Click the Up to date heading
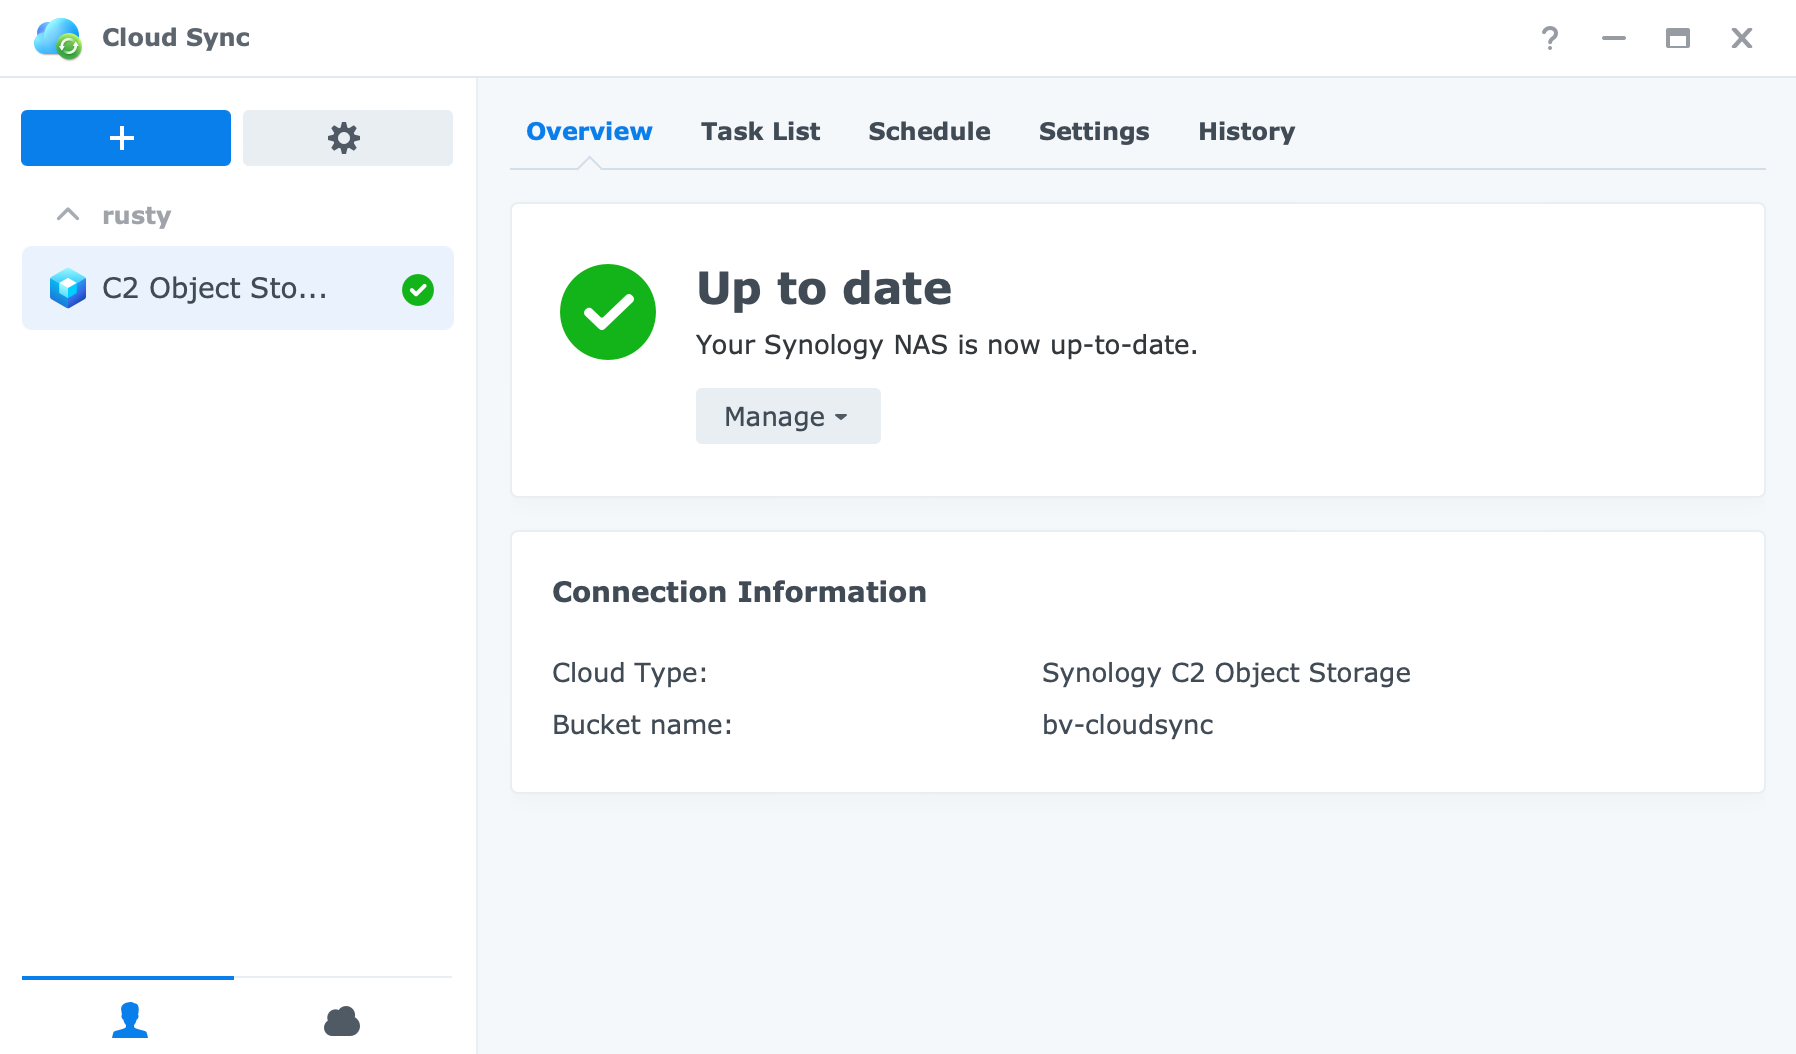The height and width of the screenshot is (1054, 1796). (x=824, y=289)
